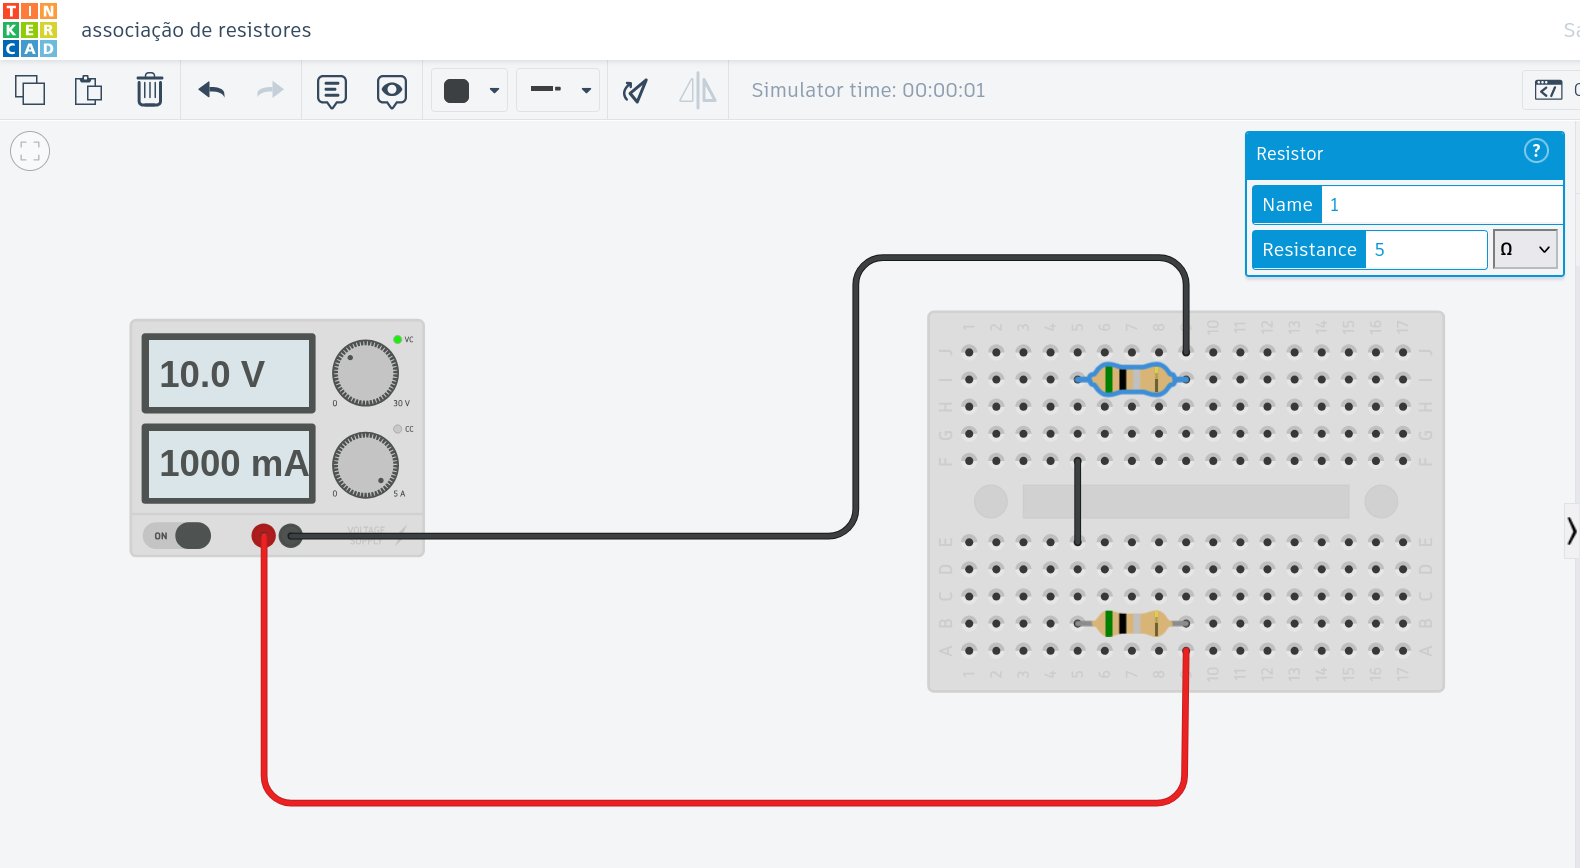
Task: Delete selection with the trash icon
Action: (x=150, y=90)
